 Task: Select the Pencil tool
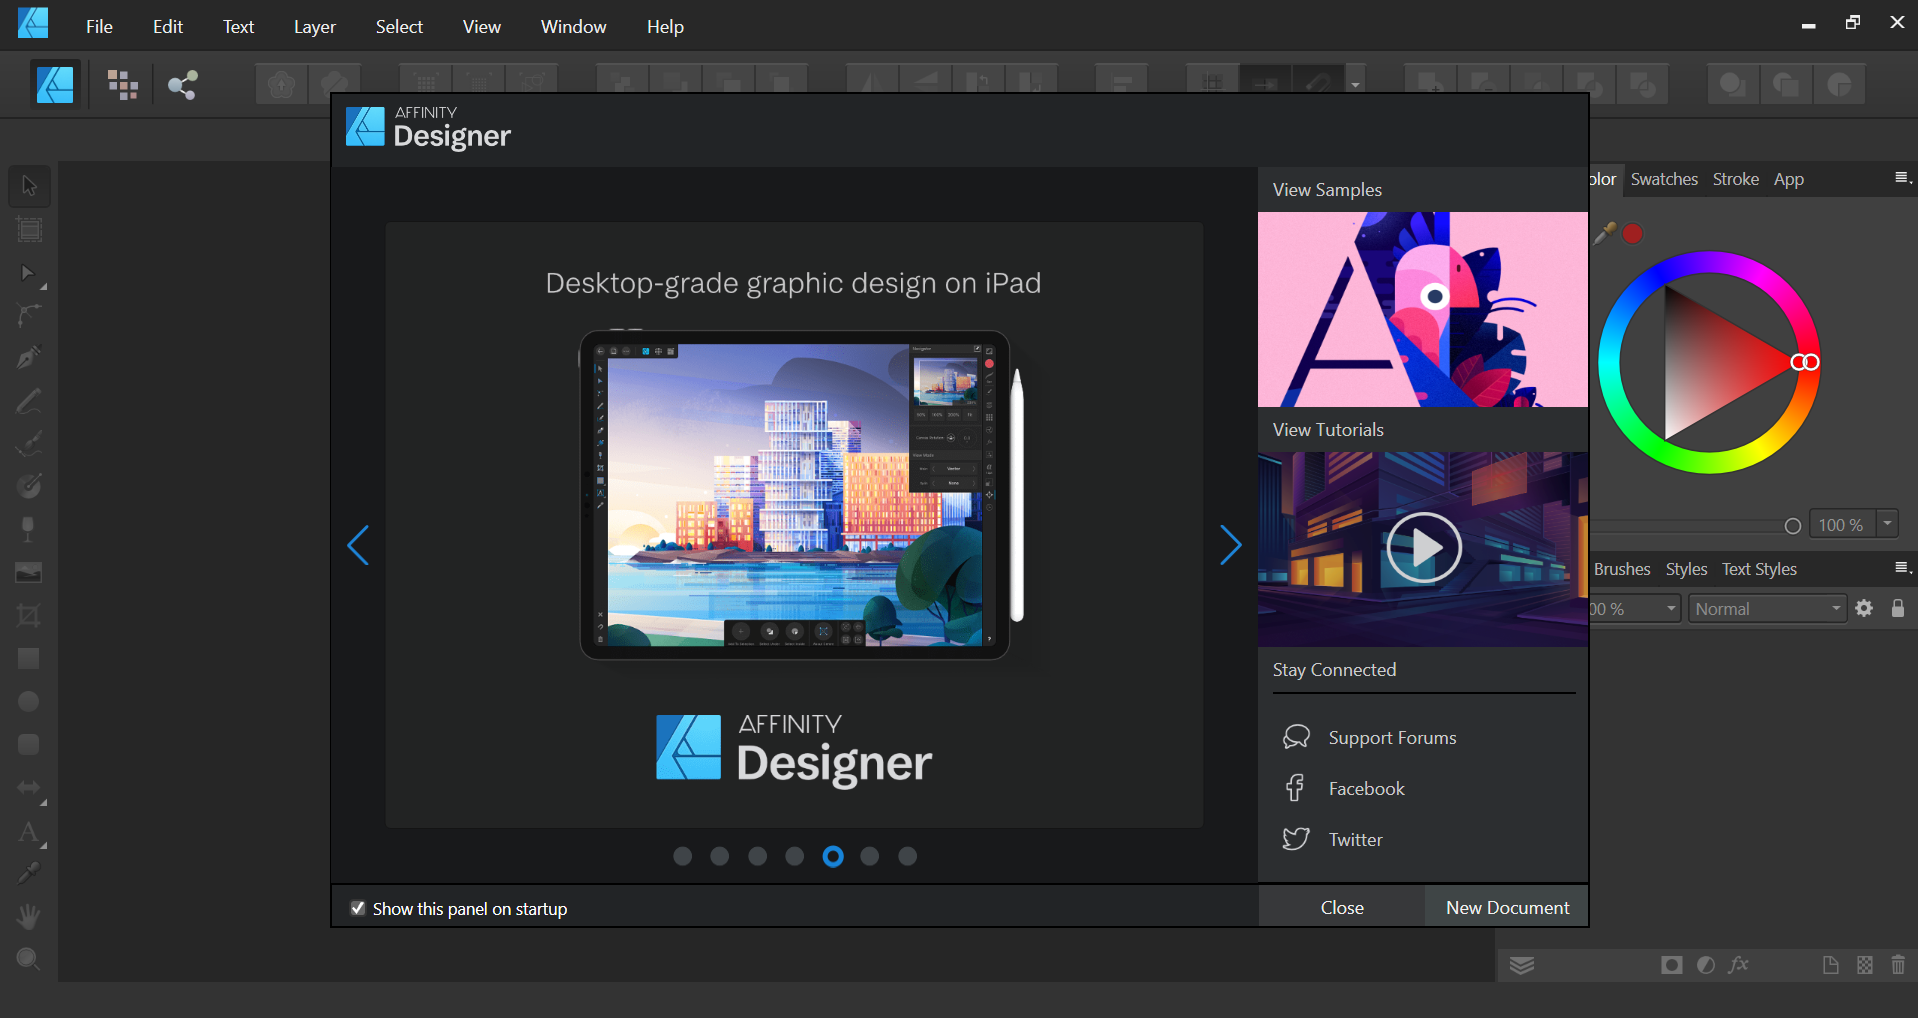pos(29,401)
